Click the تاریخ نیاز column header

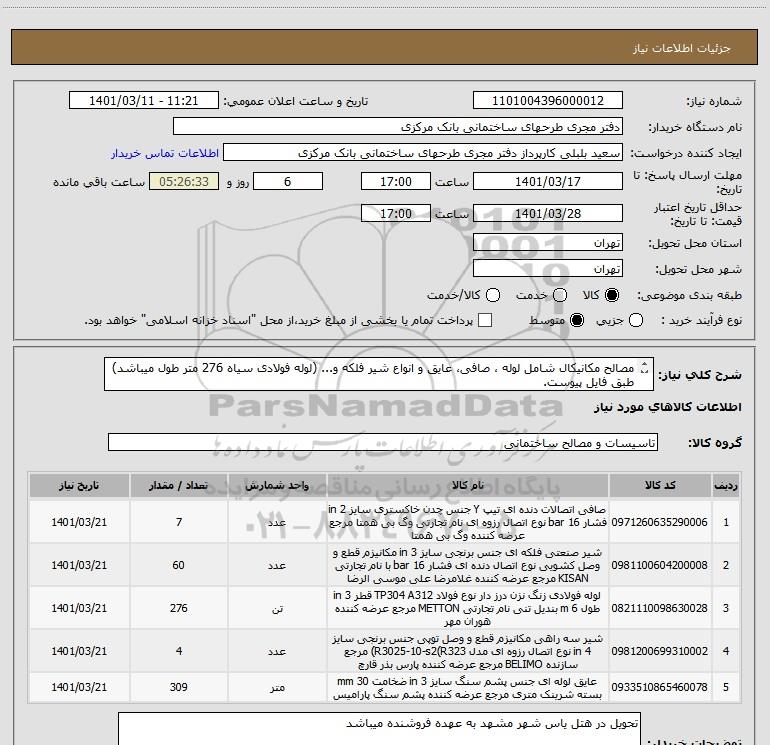79,485
